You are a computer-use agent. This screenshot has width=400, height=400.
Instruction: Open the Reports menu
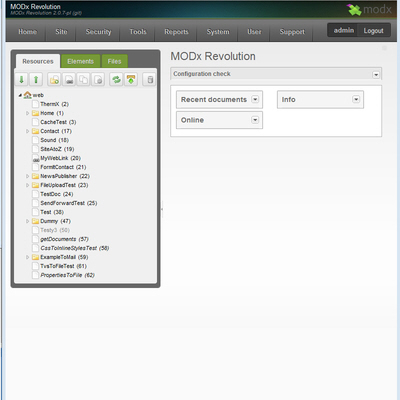point(176,32)
